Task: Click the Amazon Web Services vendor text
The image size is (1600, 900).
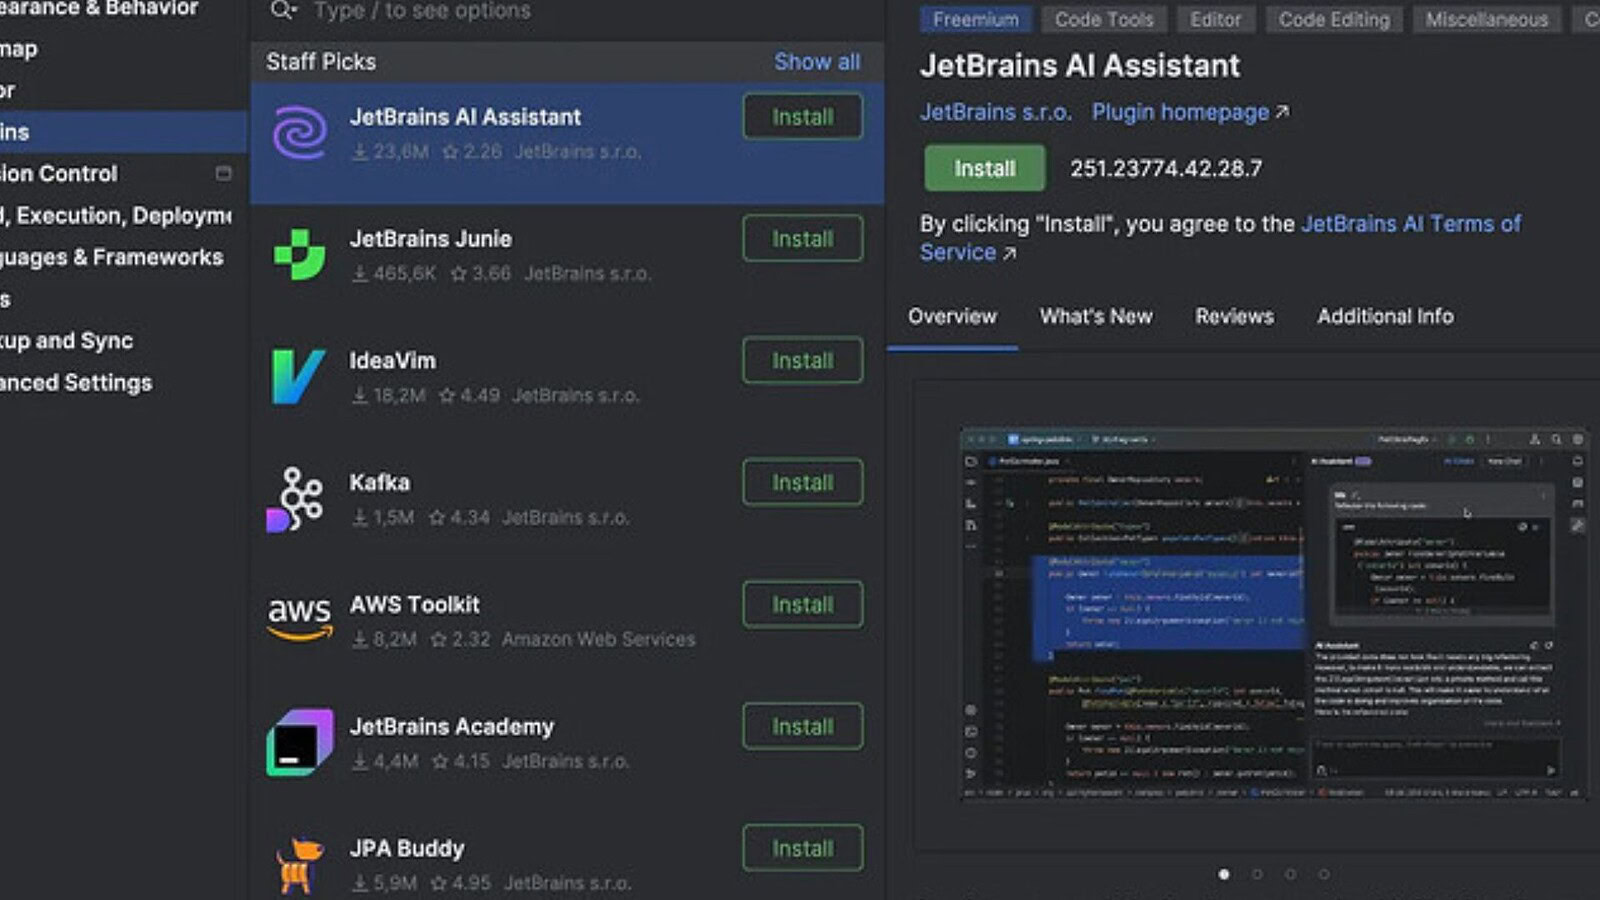Action: click(x=598, y=639)
